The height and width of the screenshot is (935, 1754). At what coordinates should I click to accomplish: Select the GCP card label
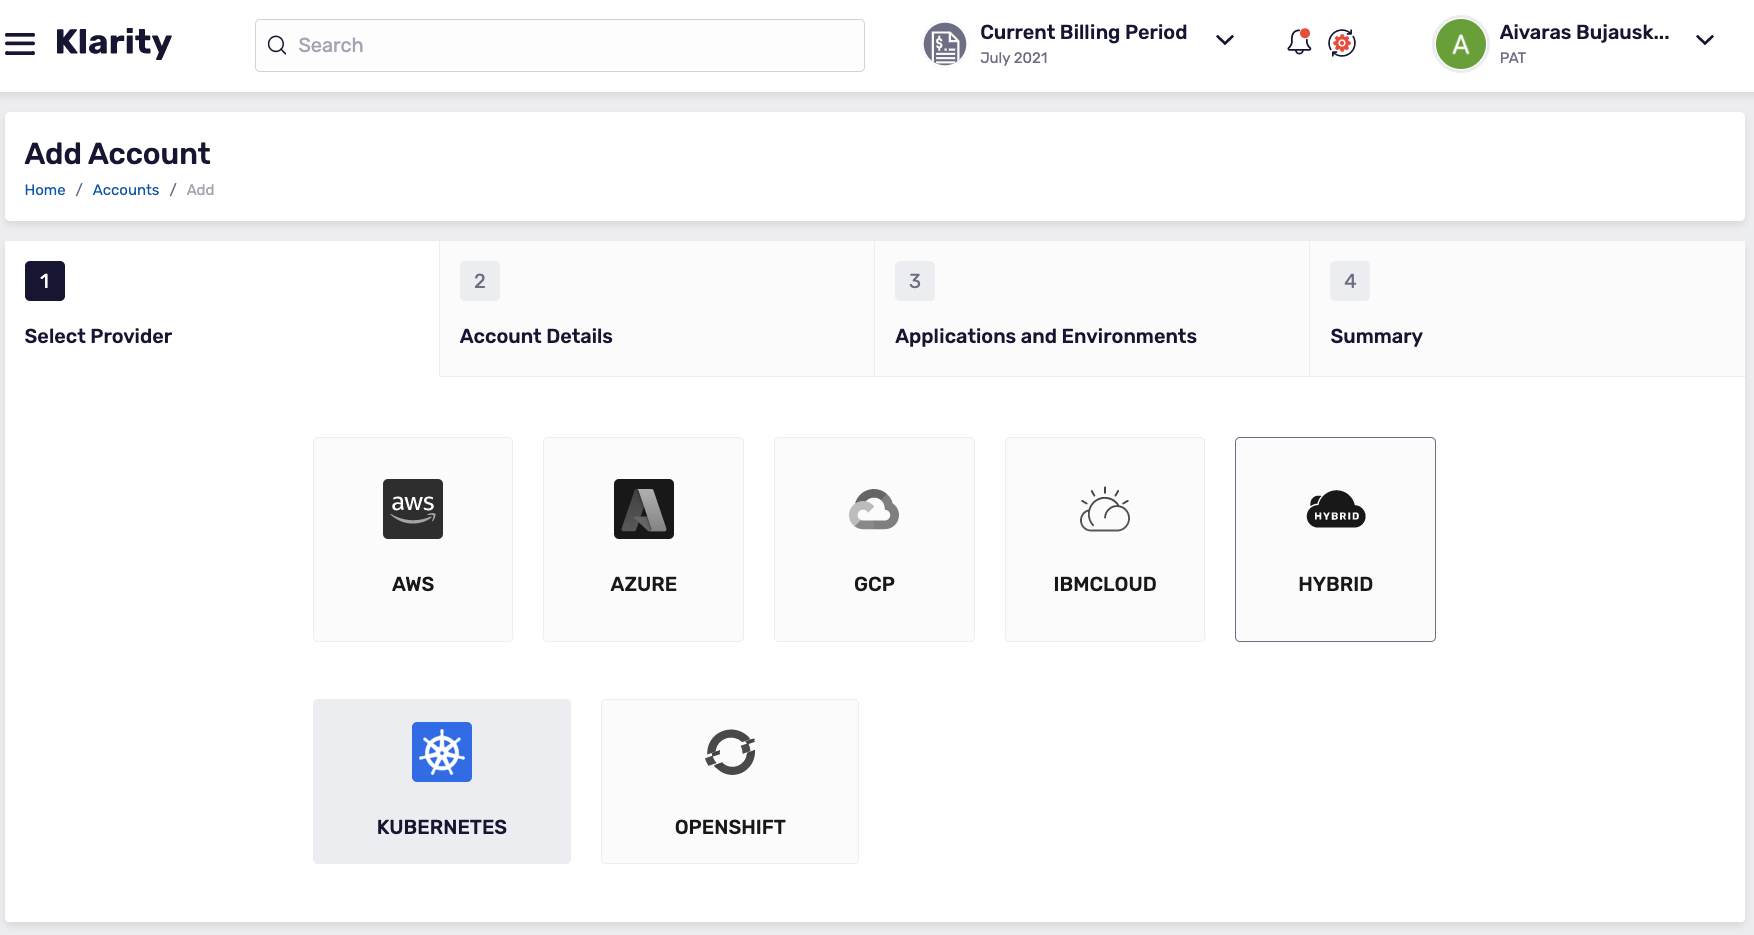(874, 584)
